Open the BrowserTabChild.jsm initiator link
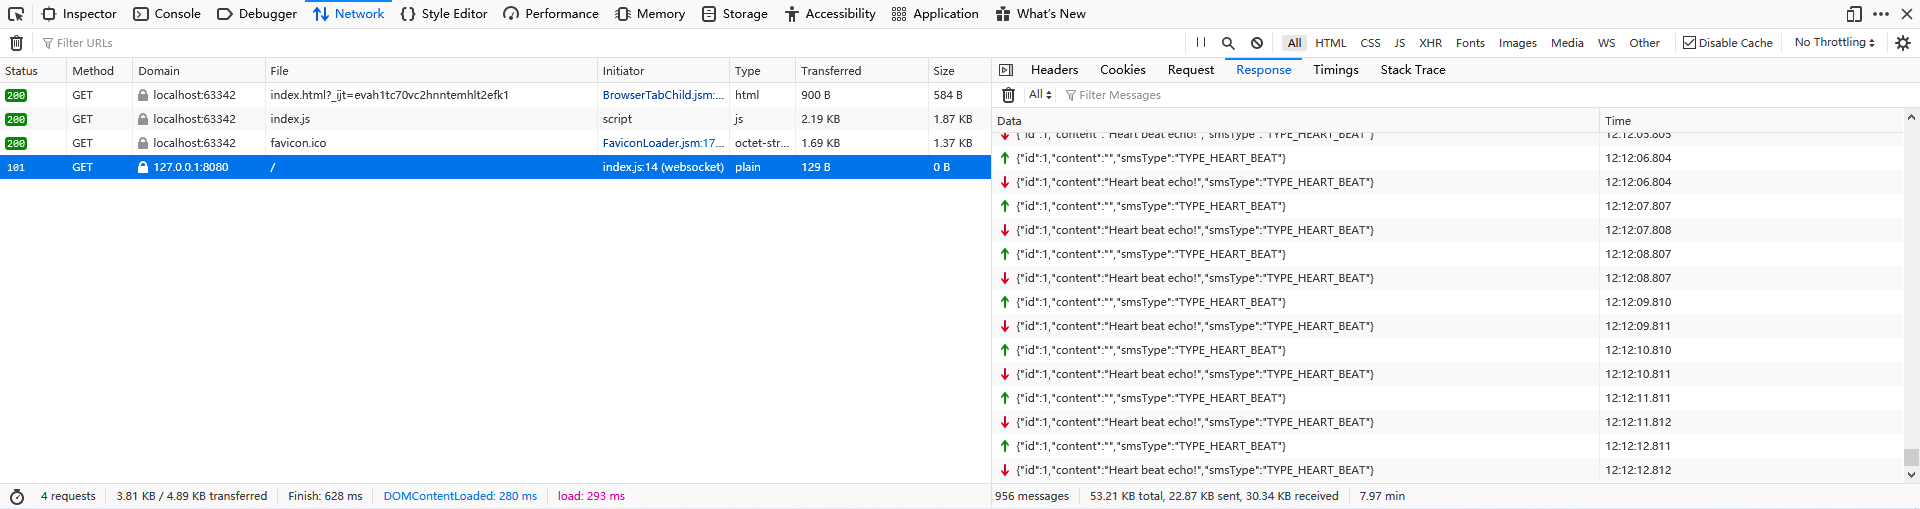The image size is (1920, 509). point(662,95)
